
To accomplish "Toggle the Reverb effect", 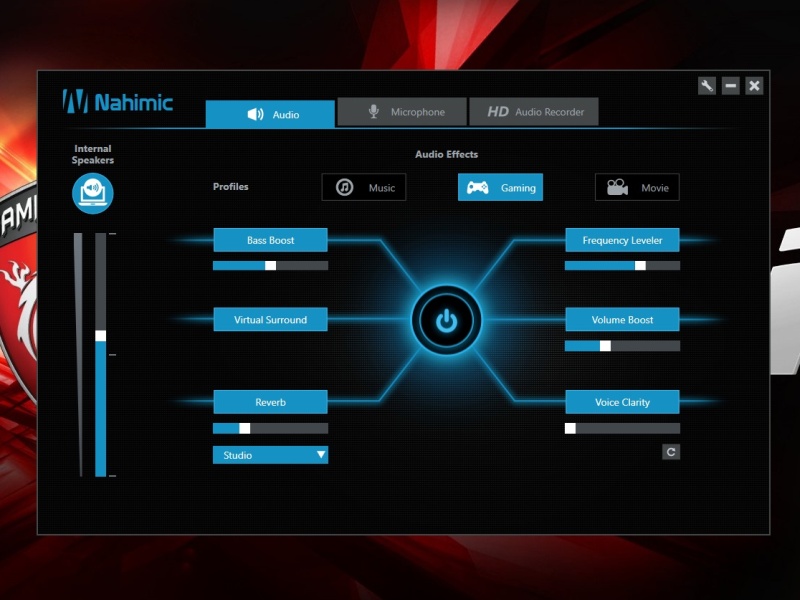I will [270, 402].
